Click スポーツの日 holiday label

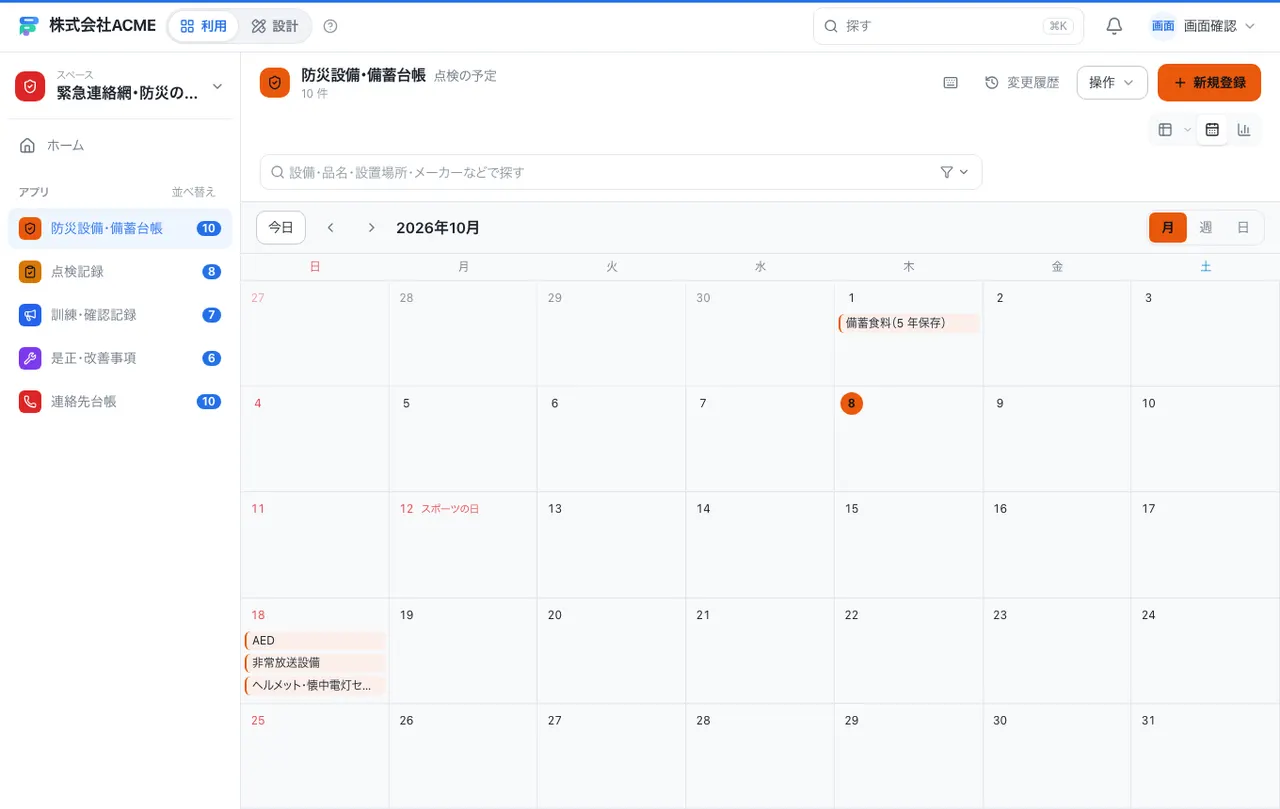point(450,509)
